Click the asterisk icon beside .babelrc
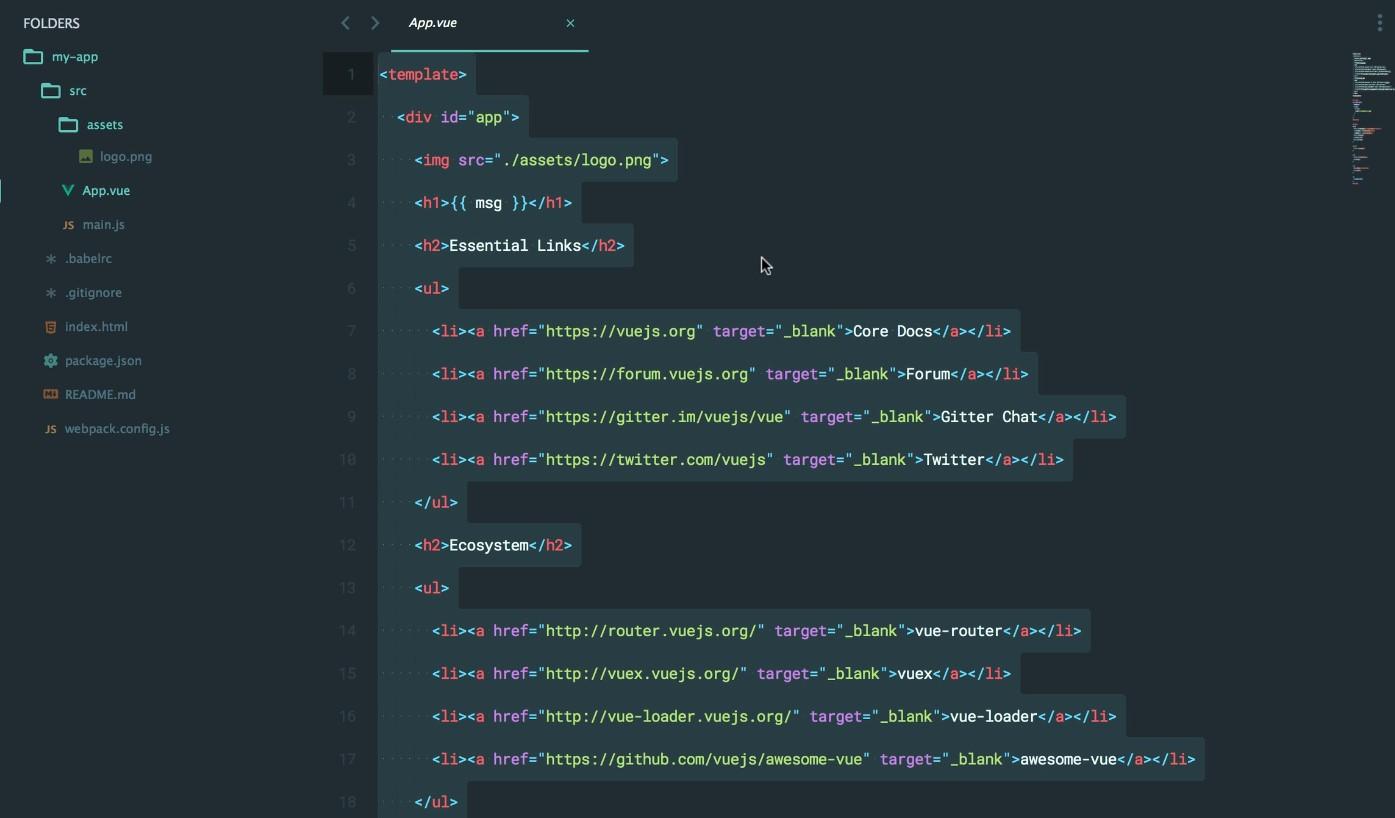1395x818 pixels. click(x=51, y=259)
